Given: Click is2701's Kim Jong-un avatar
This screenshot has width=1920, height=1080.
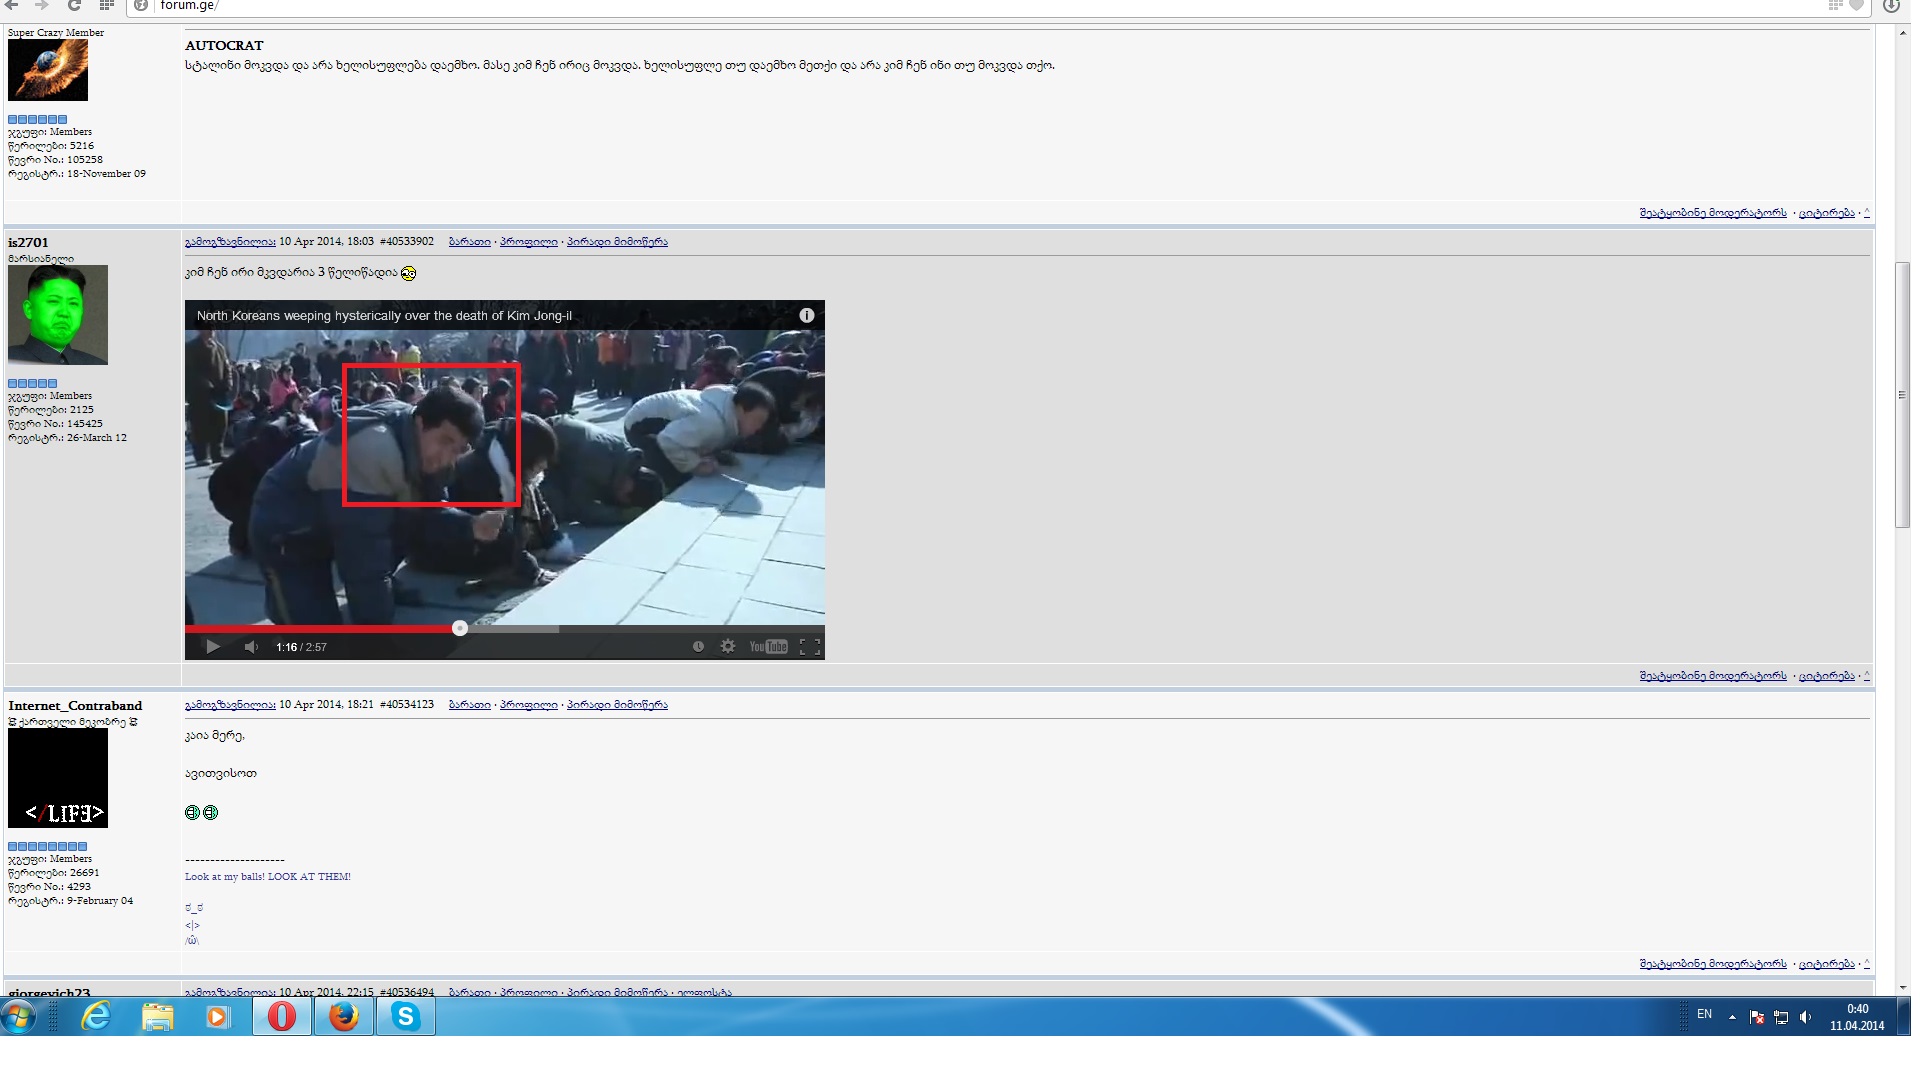Looking at the screenshot, I should click(x=58, y=315).
